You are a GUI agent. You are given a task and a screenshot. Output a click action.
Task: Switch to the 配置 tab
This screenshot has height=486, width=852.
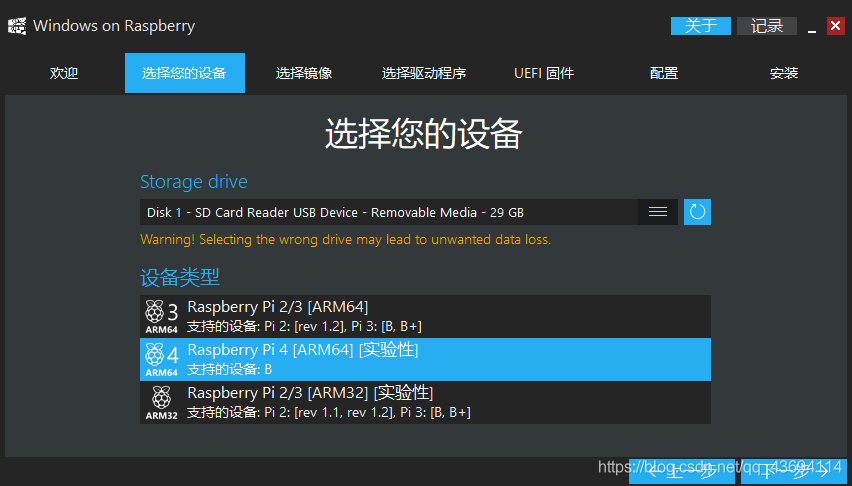pos(664,73)
